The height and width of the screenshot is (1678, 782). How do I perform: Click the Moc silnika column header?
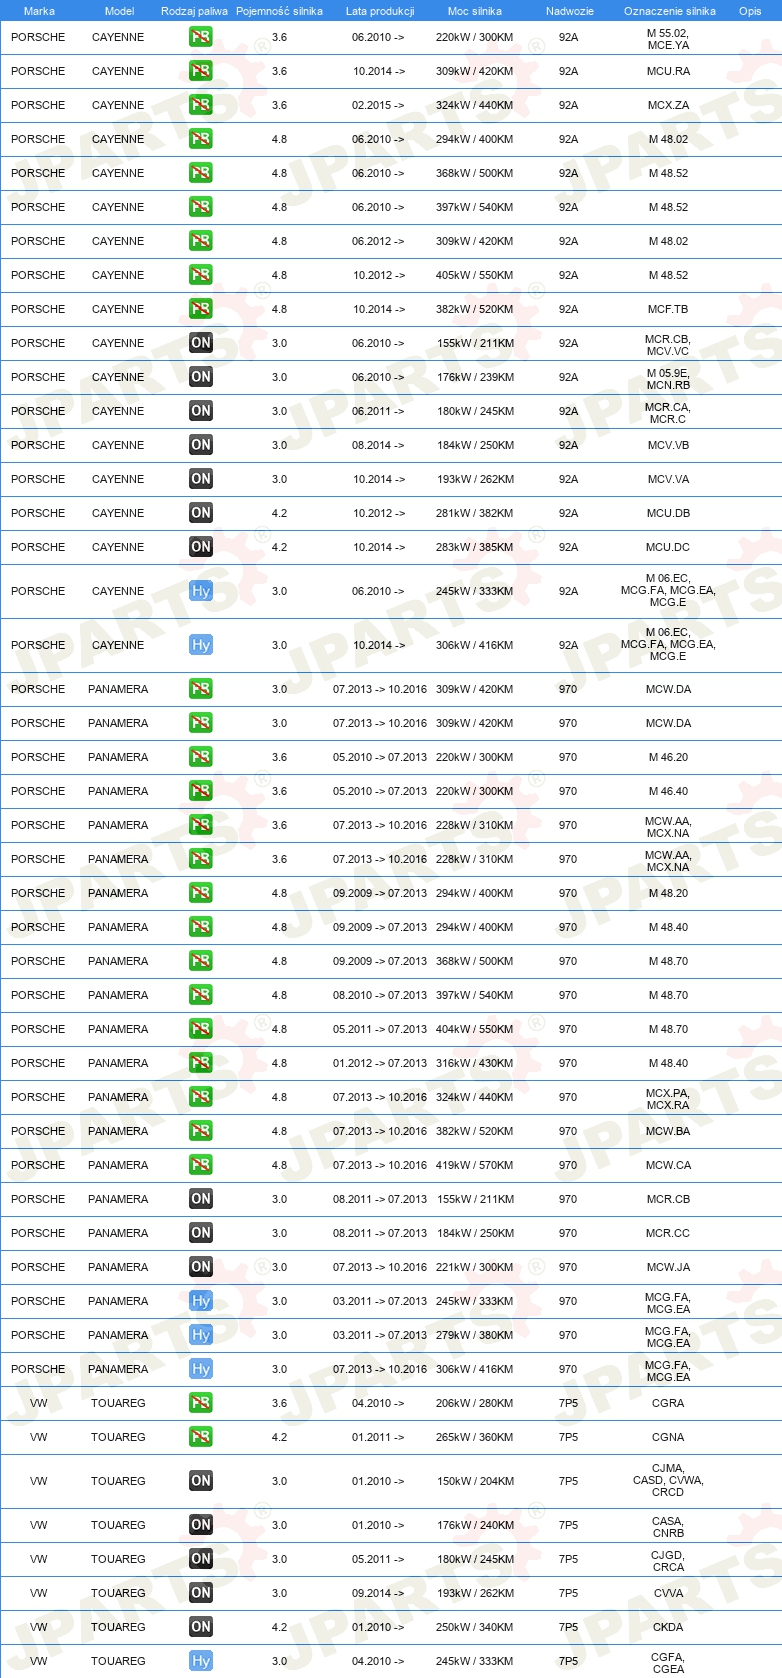(x=475, y=11)
